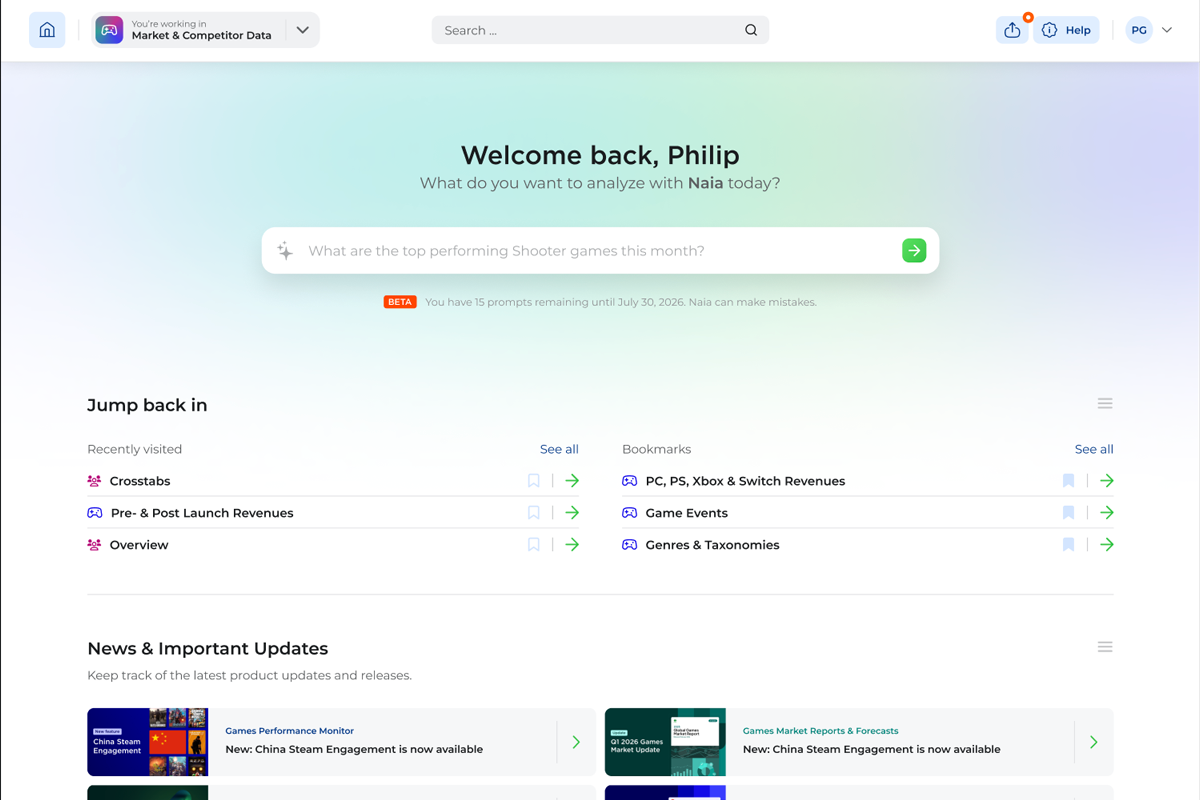Screen dimensions: 1200x800
Task: Open the China Steam Engagement news thumbnail
Action: point(148,742)
